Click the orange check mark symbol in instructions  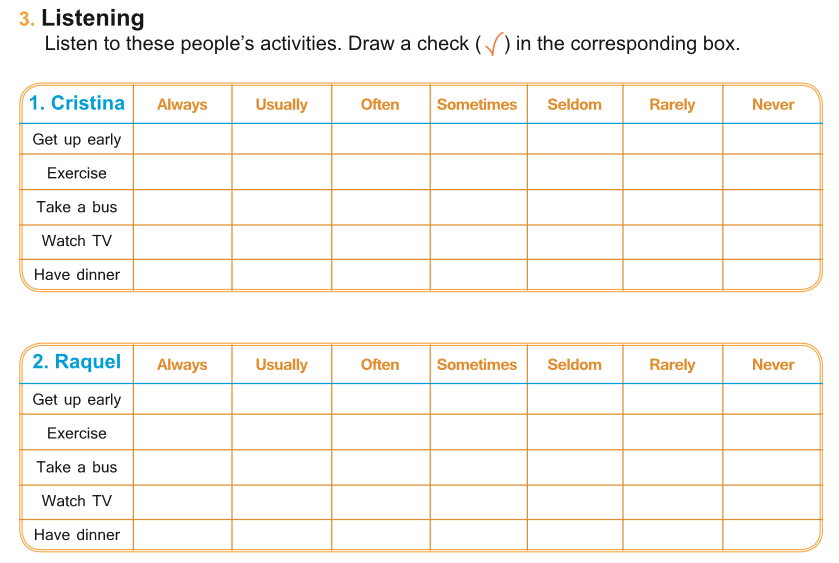(x=493, y=45)
